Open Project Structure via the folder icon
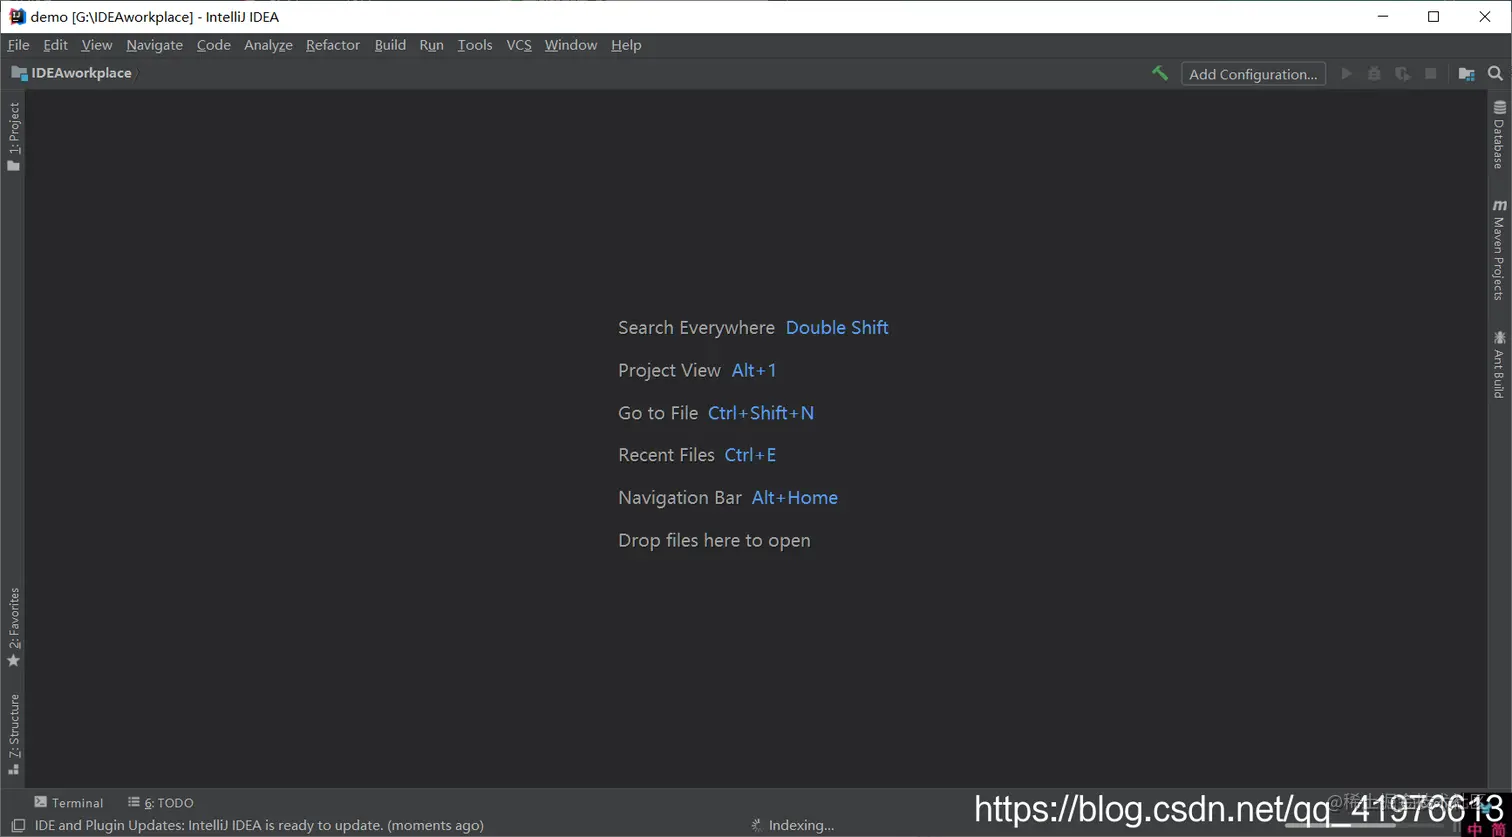This screenshot has width=1512, height=837. (1467, 74)
